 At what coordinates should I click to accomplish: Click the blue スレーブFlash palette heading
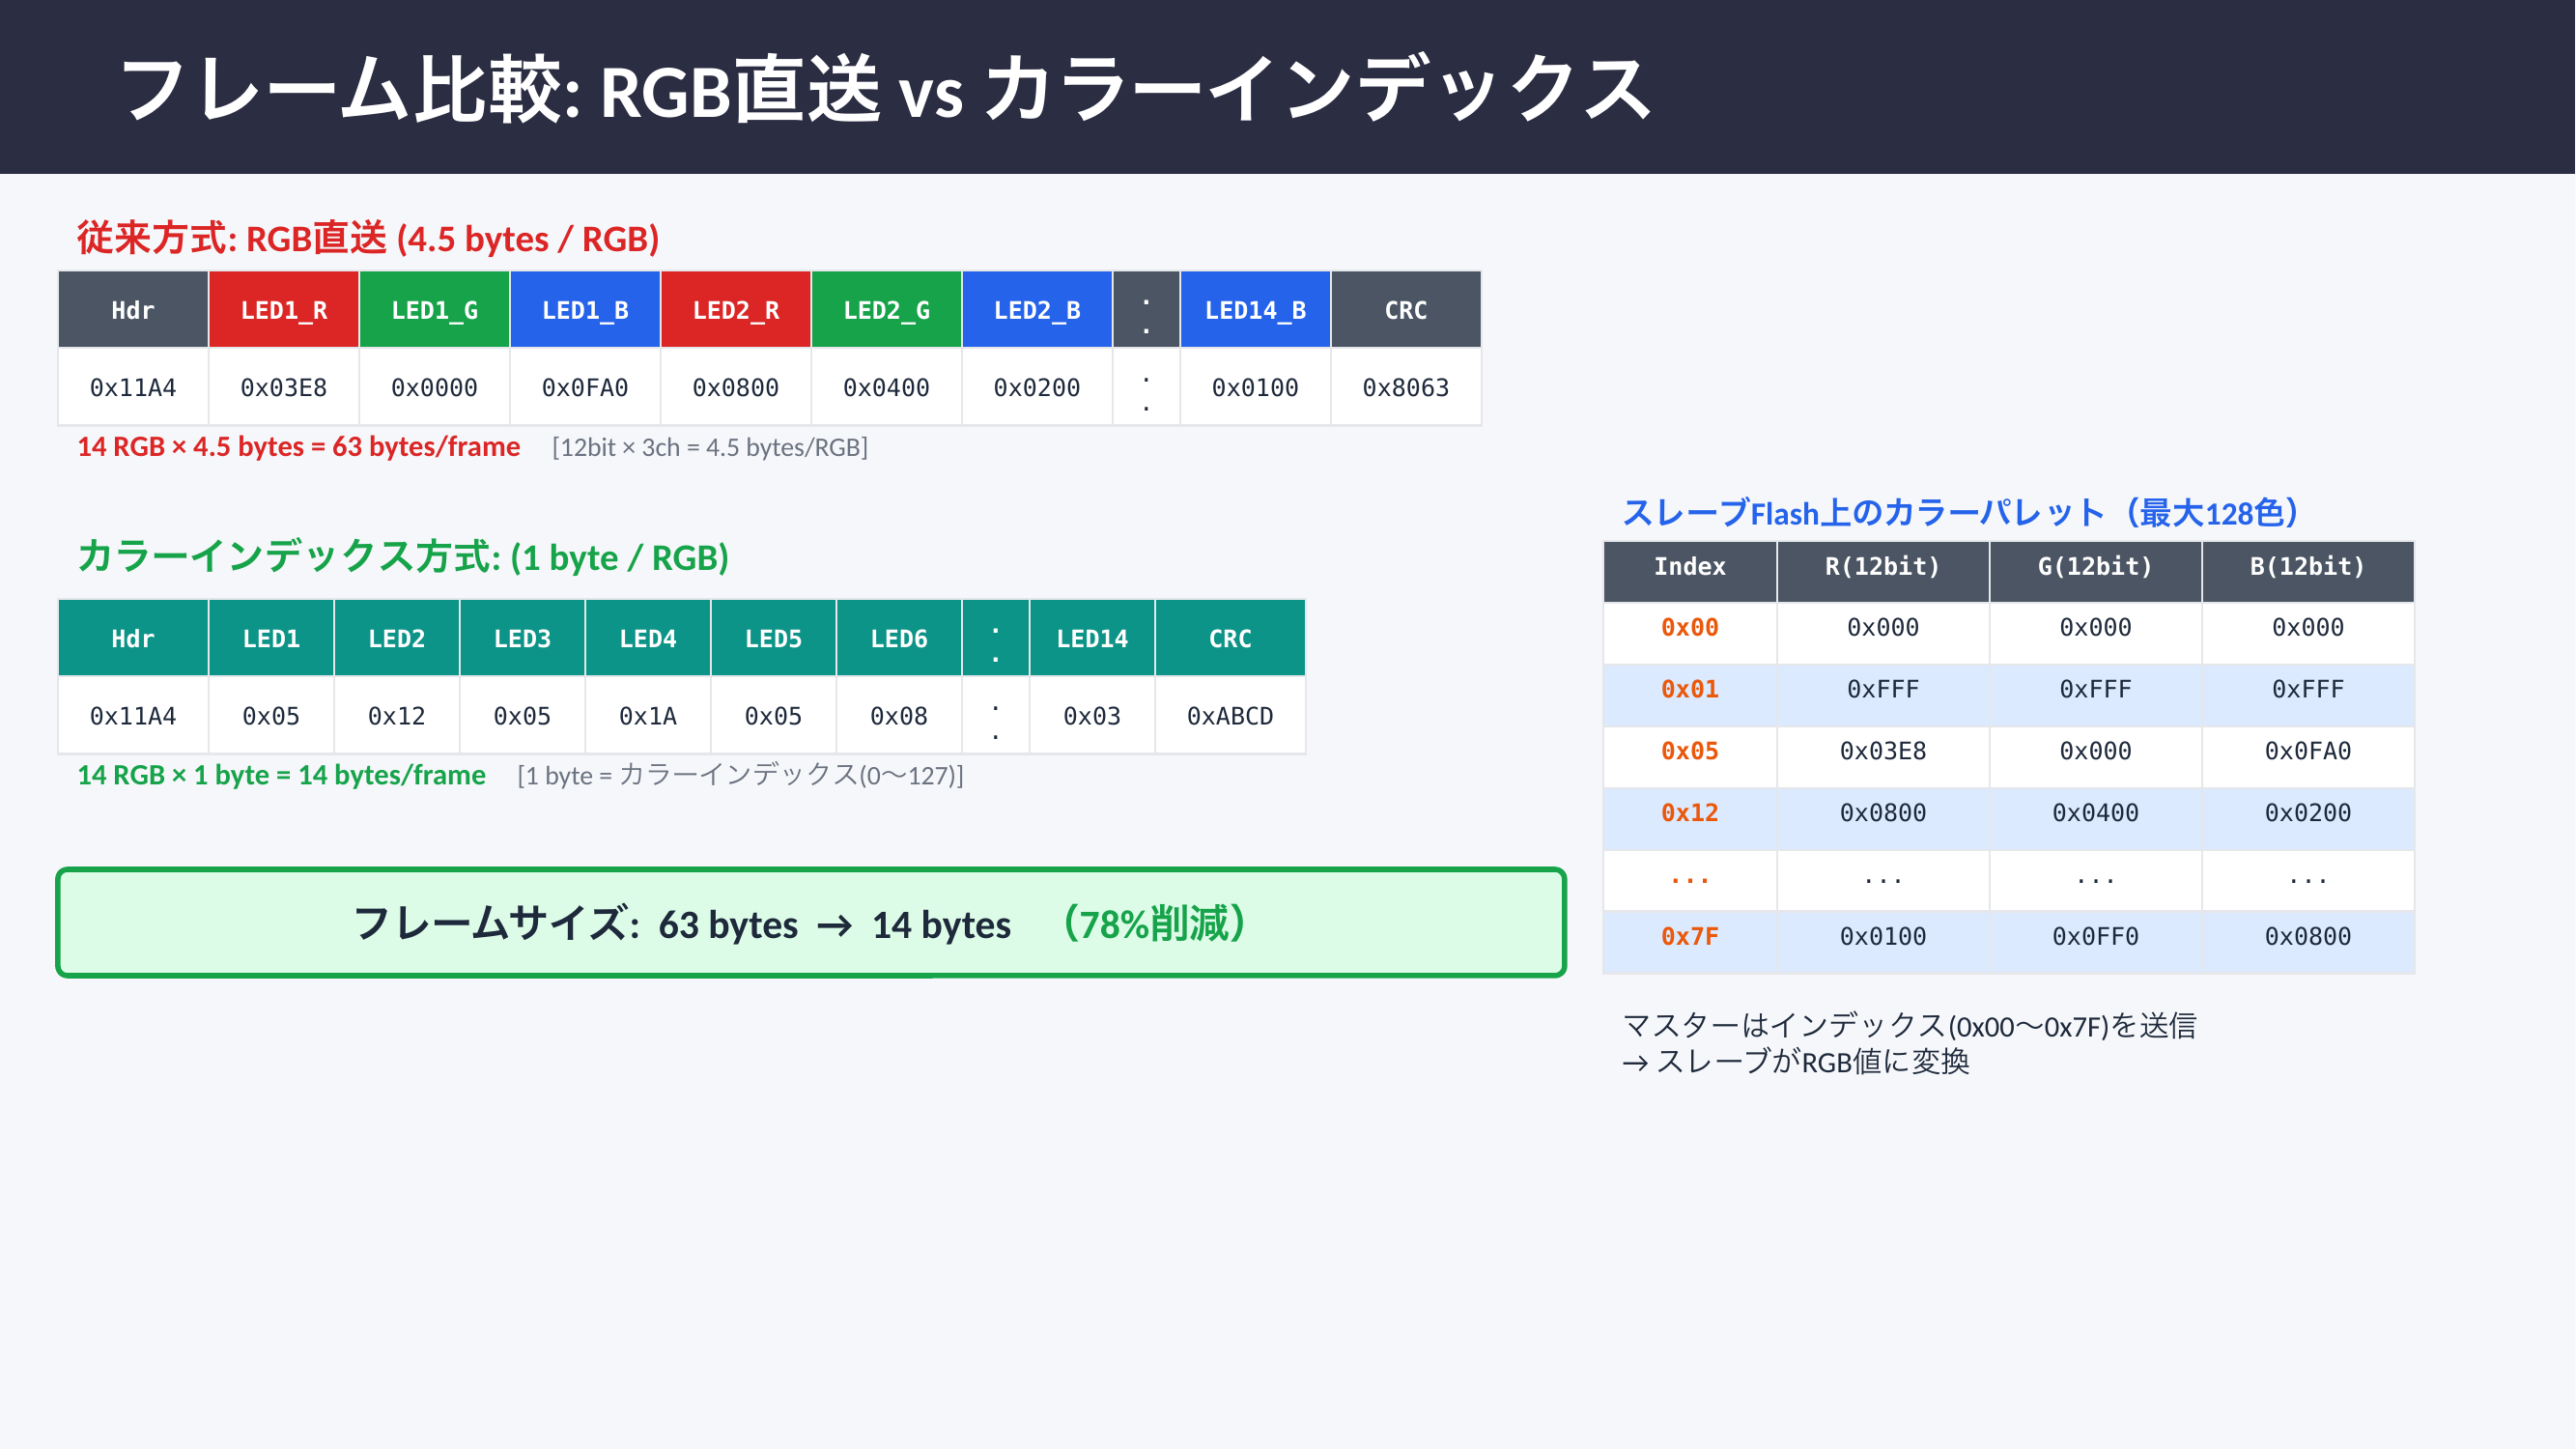1960,513
